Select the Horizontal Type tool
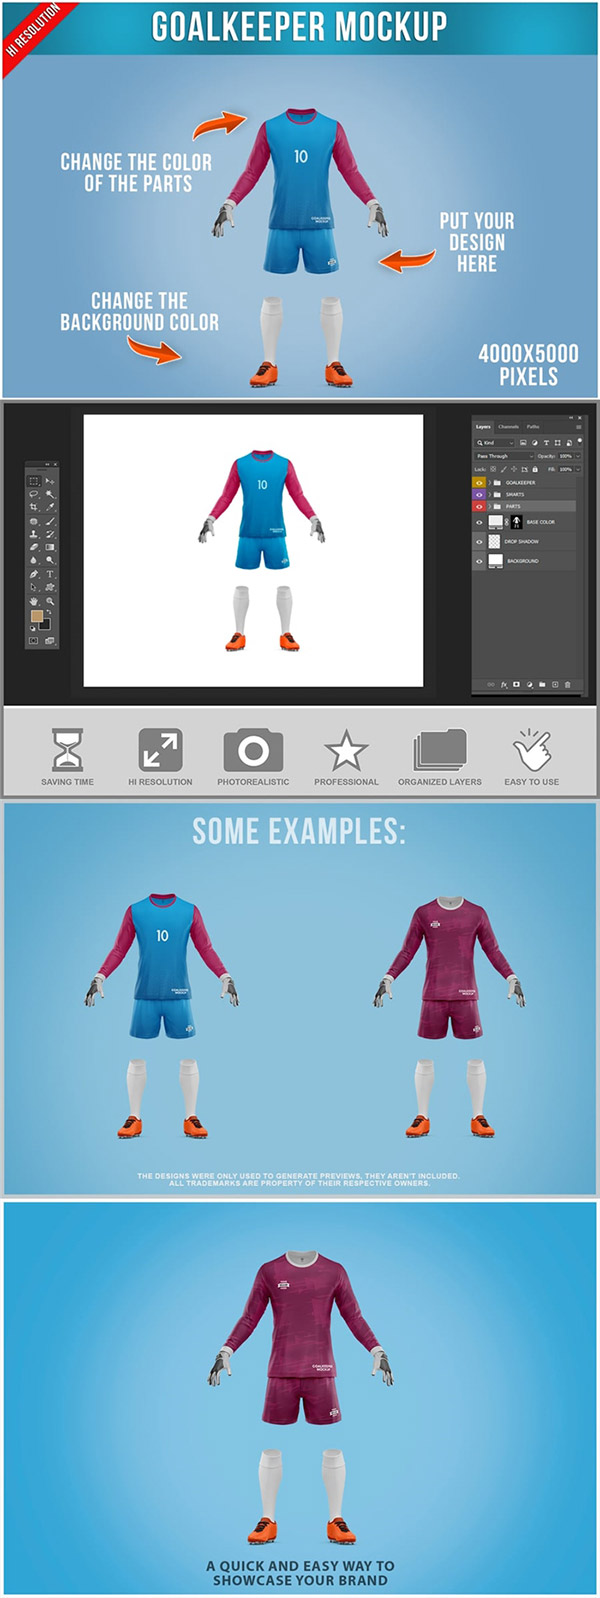The image size is (600, 1598). (50, 574)
